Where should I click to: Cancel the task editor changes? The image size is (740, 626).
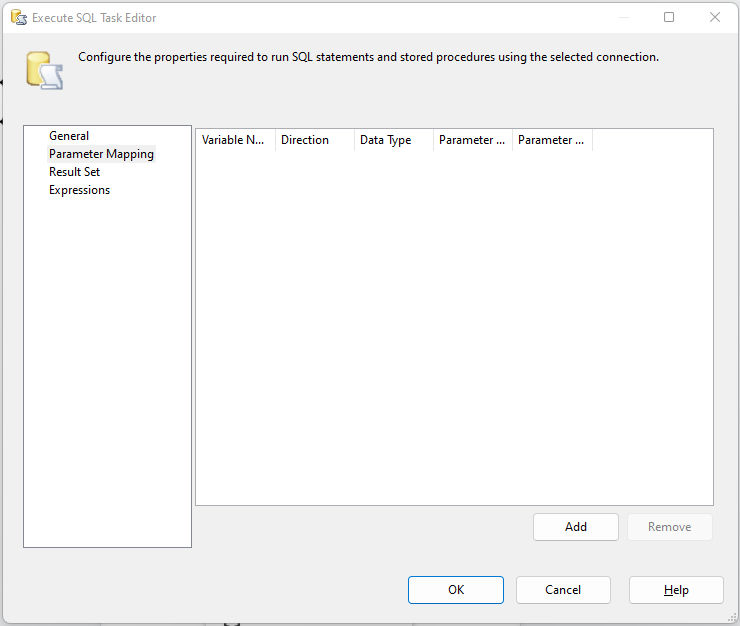(563, 590)
